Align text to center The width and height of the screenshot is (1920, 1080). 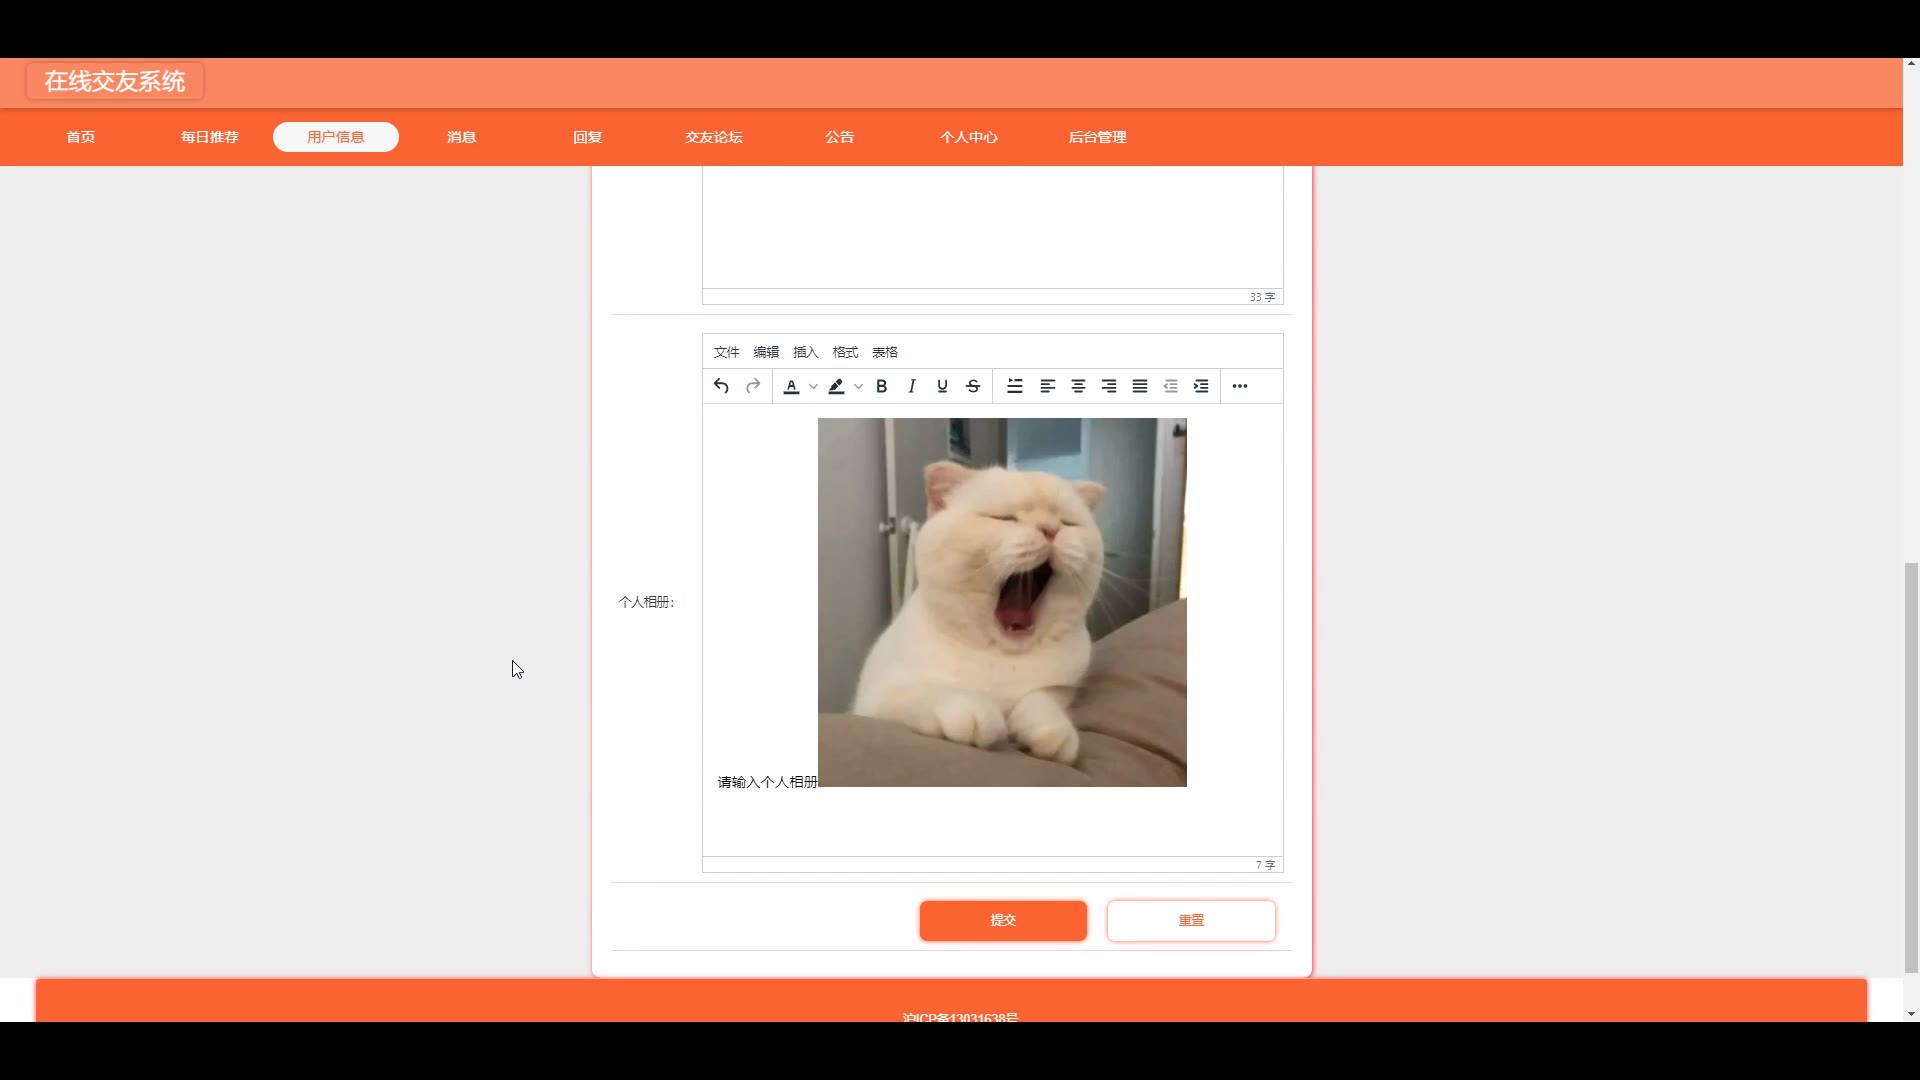1078,386
